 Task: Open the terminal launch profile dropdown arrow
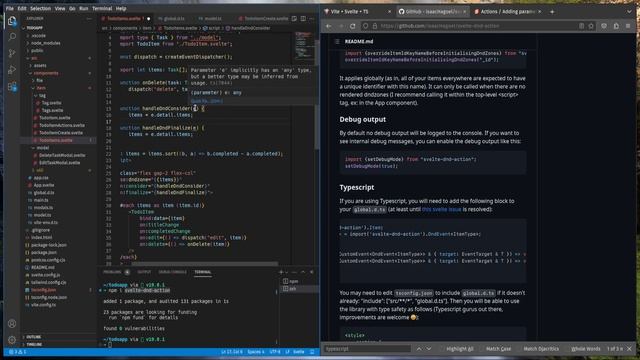(287, 272)
